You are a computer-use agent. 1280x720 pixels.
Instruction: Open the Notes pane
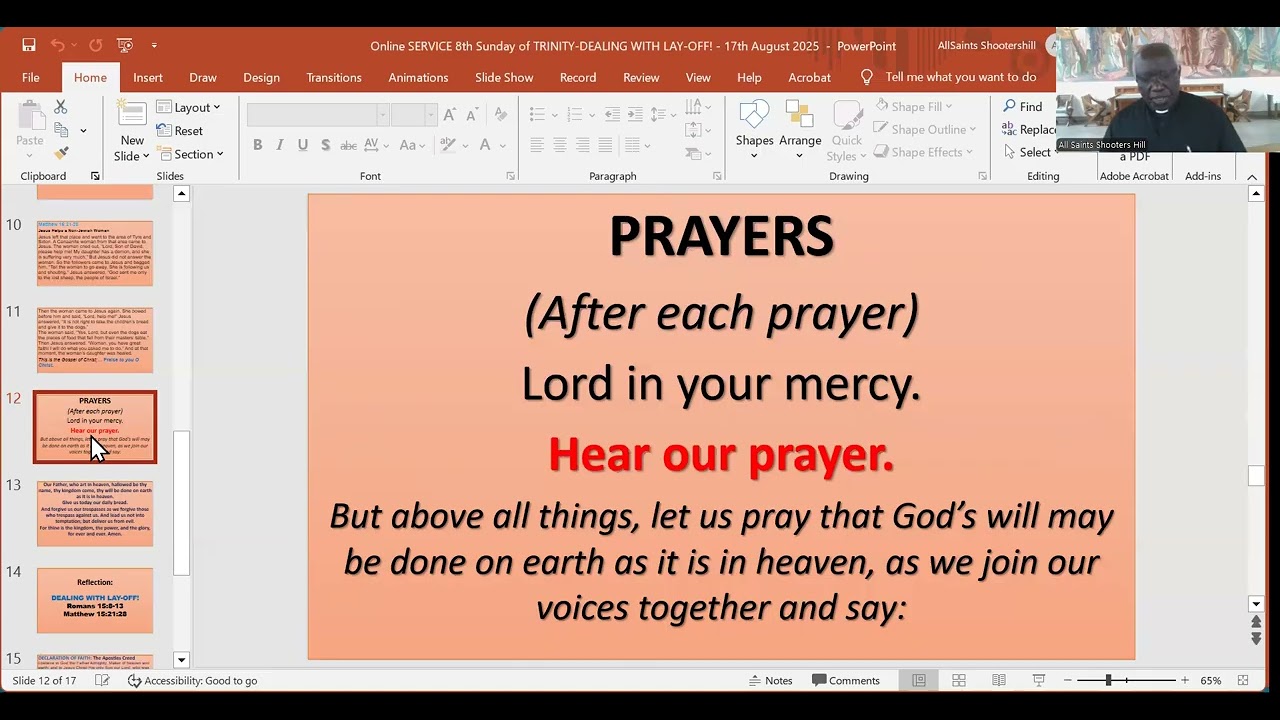tap(770, 680)
